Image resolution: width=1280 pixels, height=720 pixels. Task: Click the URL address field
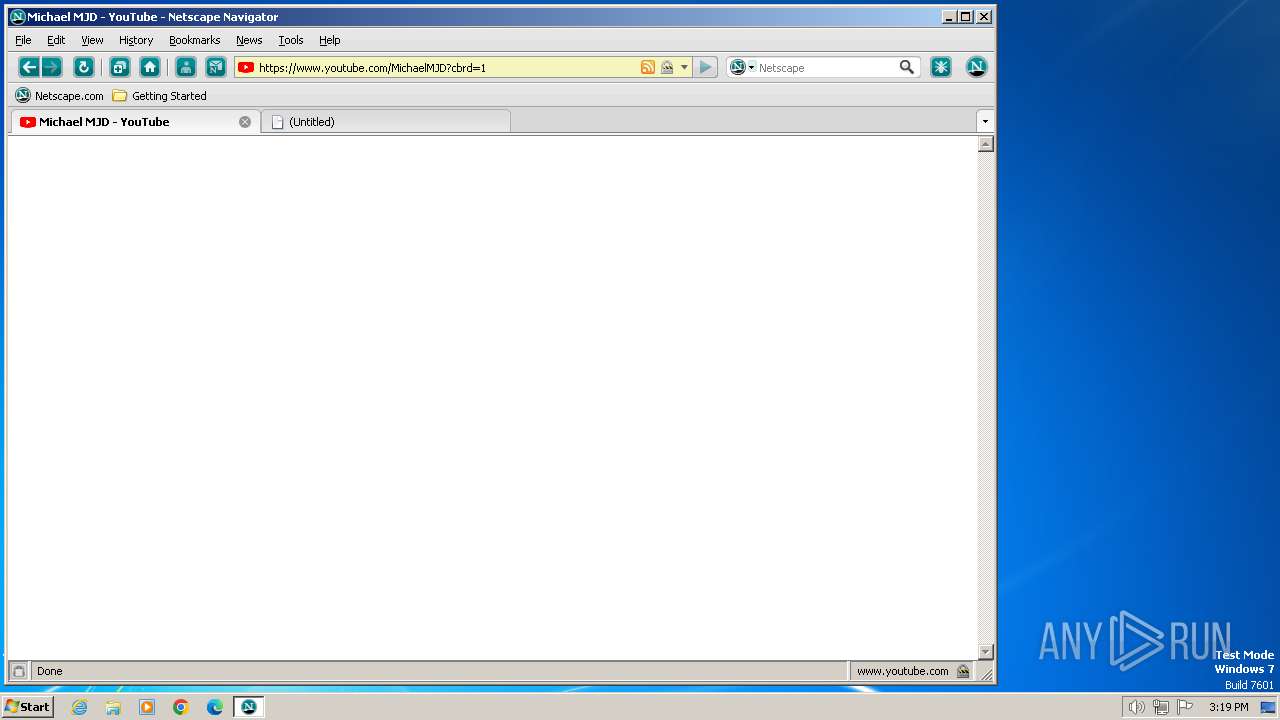point(448,67)
